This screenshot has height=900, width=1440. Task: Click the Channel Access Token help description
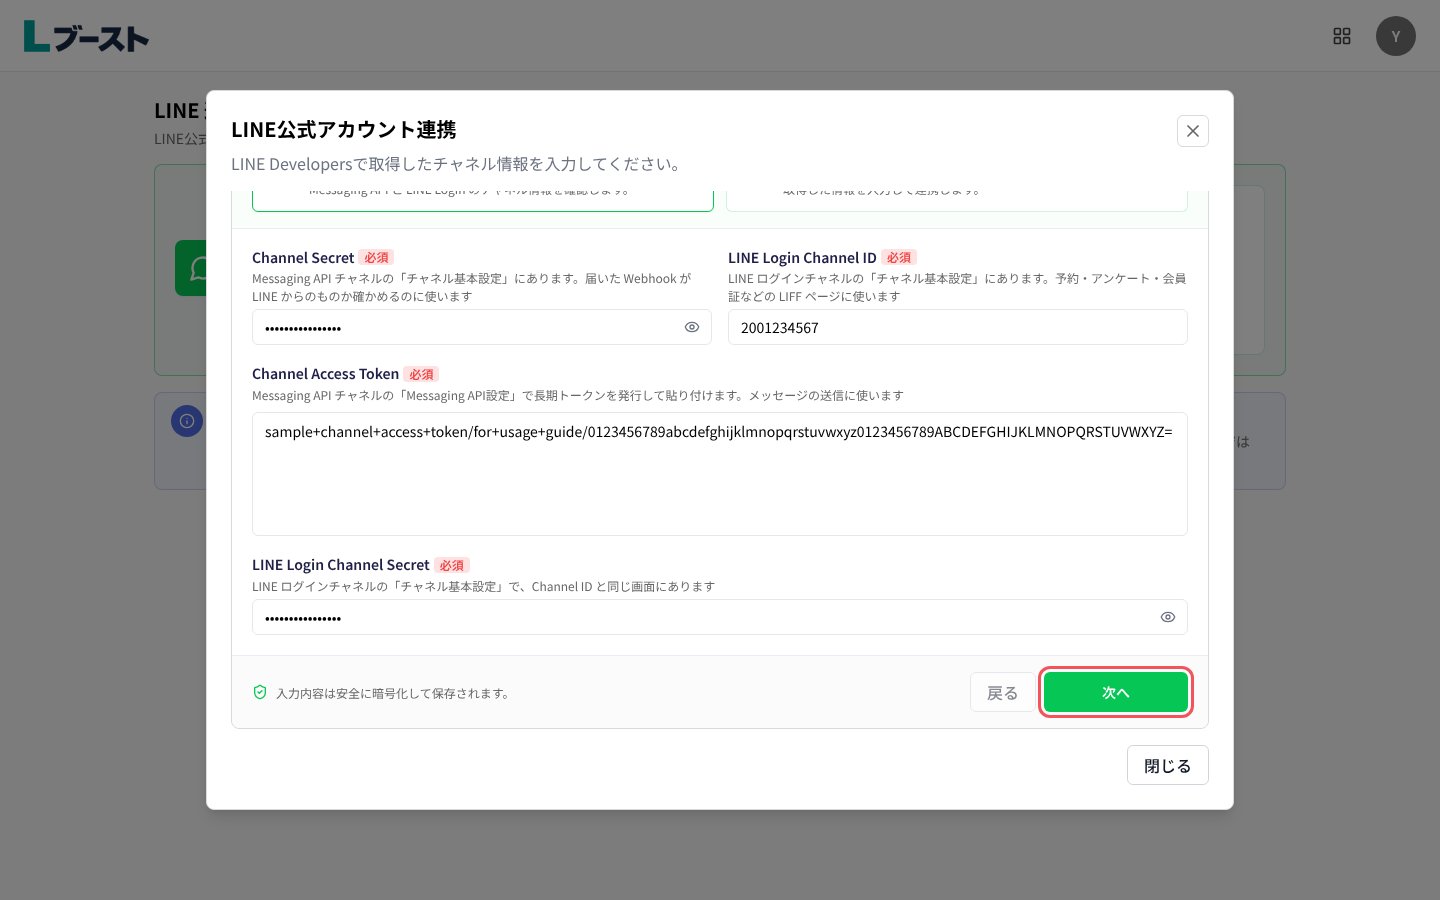click(578, 396)
